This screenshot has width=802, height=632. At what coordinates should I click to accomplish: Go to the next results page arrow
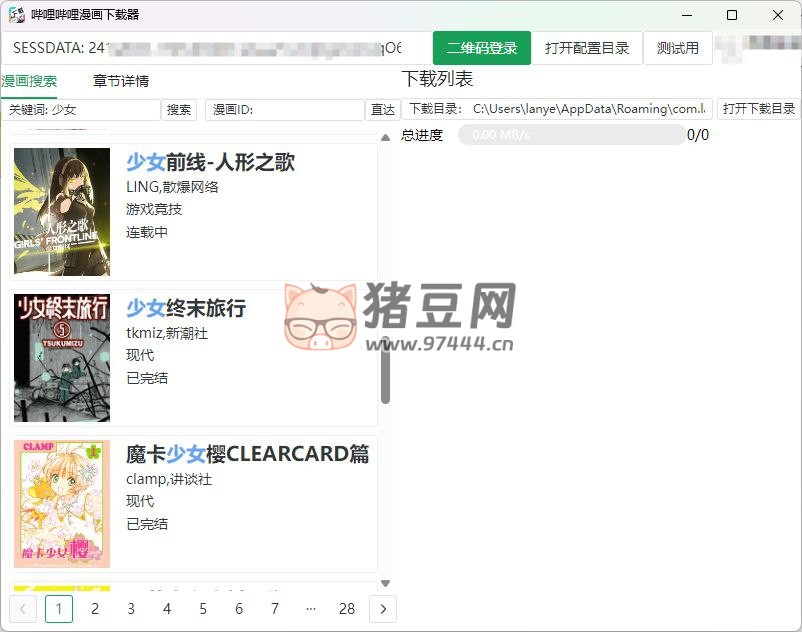[x=383, y=608]
